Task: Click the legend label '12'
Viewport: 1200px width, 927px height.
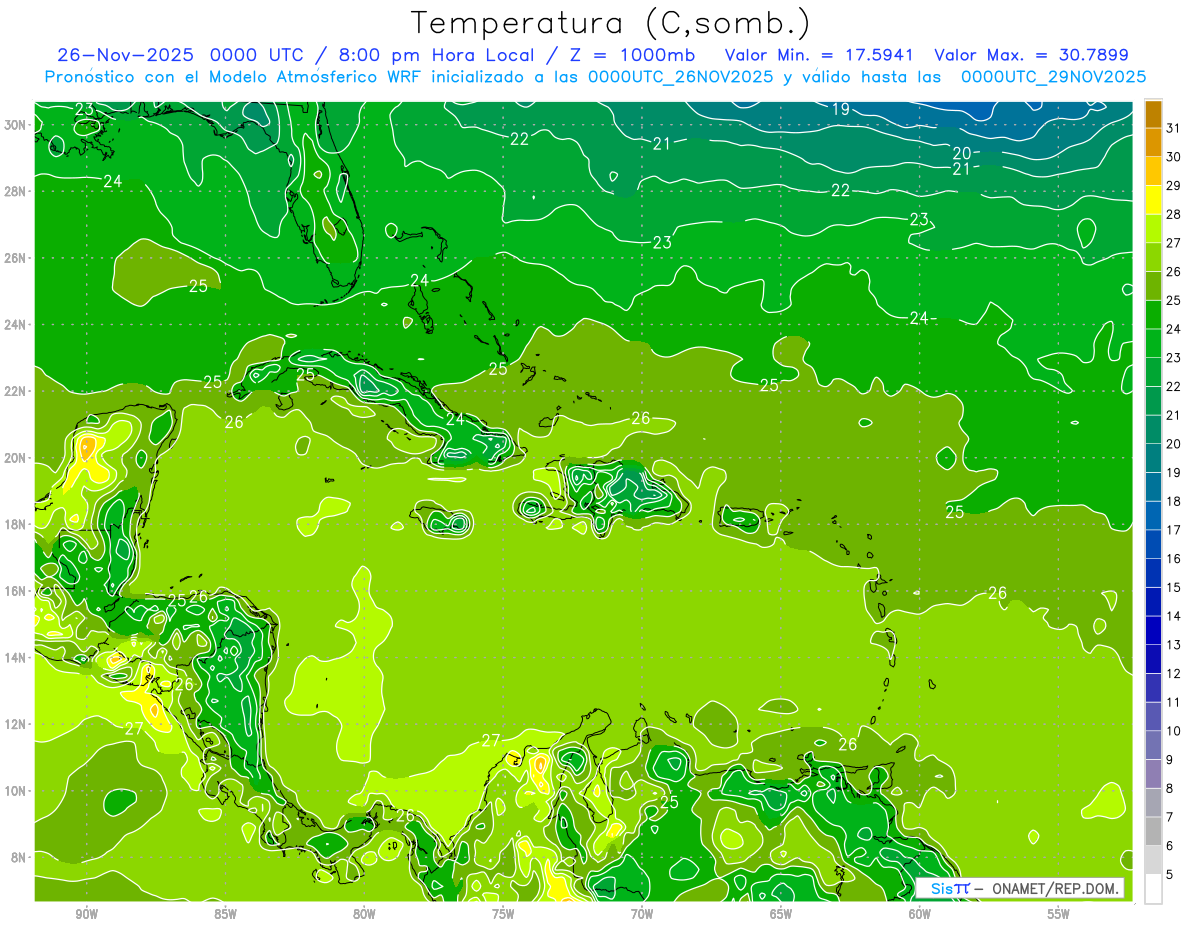Action: pos(1173,673)
